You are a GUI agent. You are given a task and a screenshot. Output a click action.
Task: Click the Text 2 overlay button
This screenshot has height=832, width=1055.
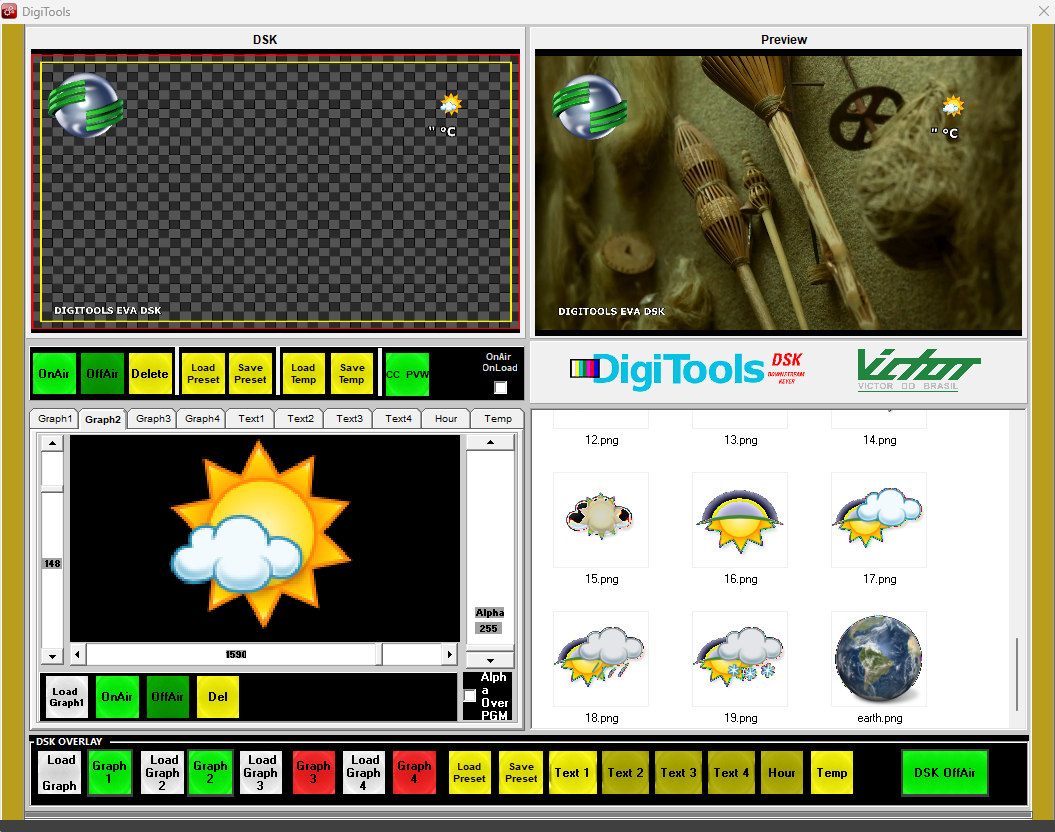(626, 772)
